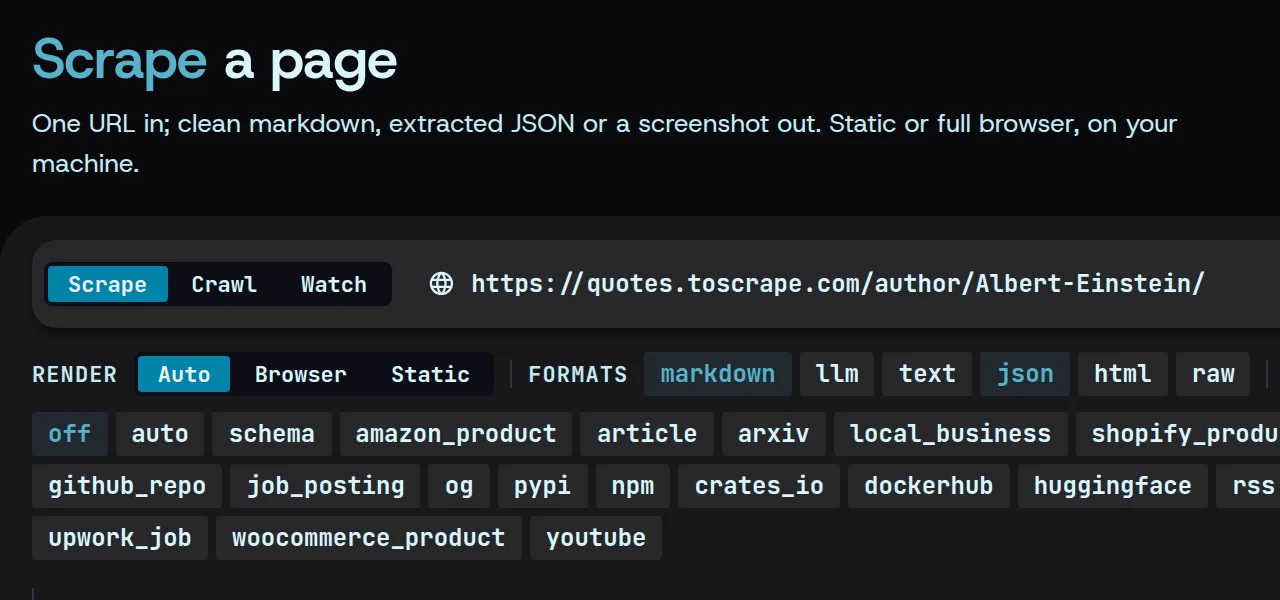This screenshot has width=1280, height=600.
Task: Select the upwork_job extractor
Action: point(120,538)
